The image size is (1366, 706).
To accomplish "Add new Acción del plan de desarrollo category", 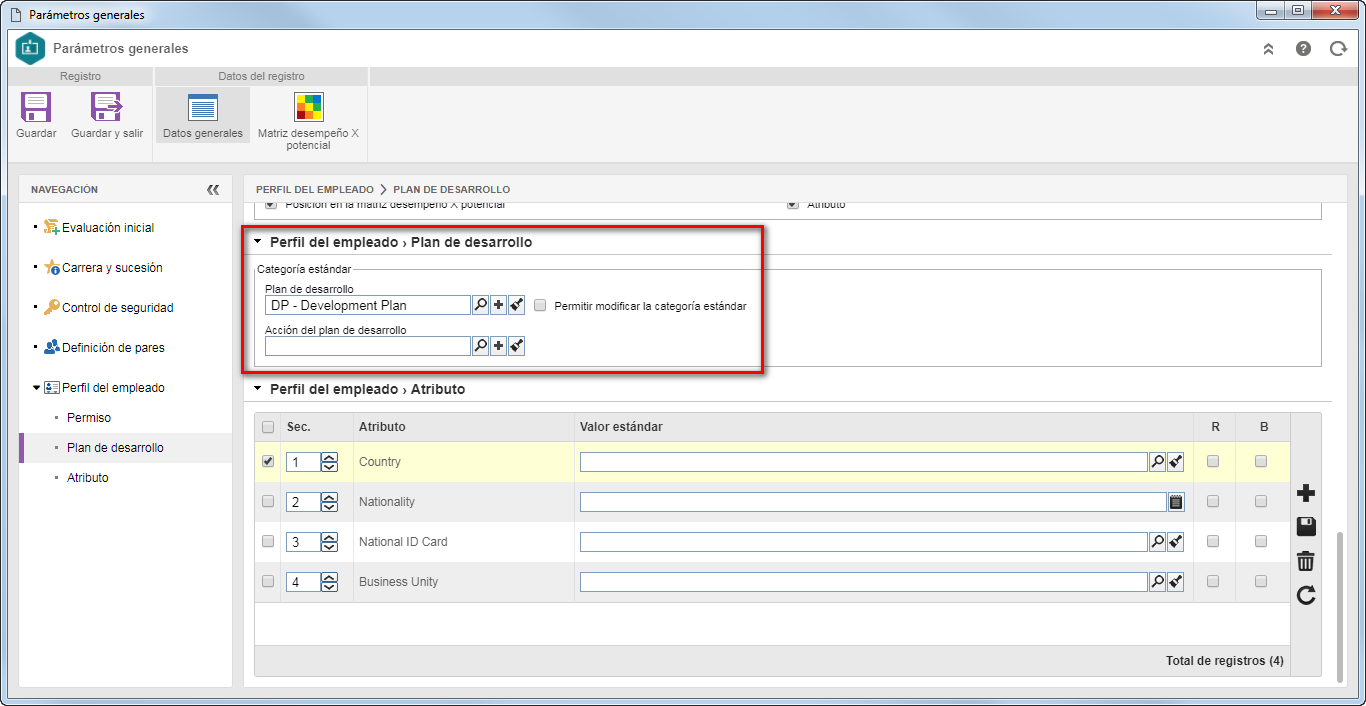I will [x=498, y=346].
